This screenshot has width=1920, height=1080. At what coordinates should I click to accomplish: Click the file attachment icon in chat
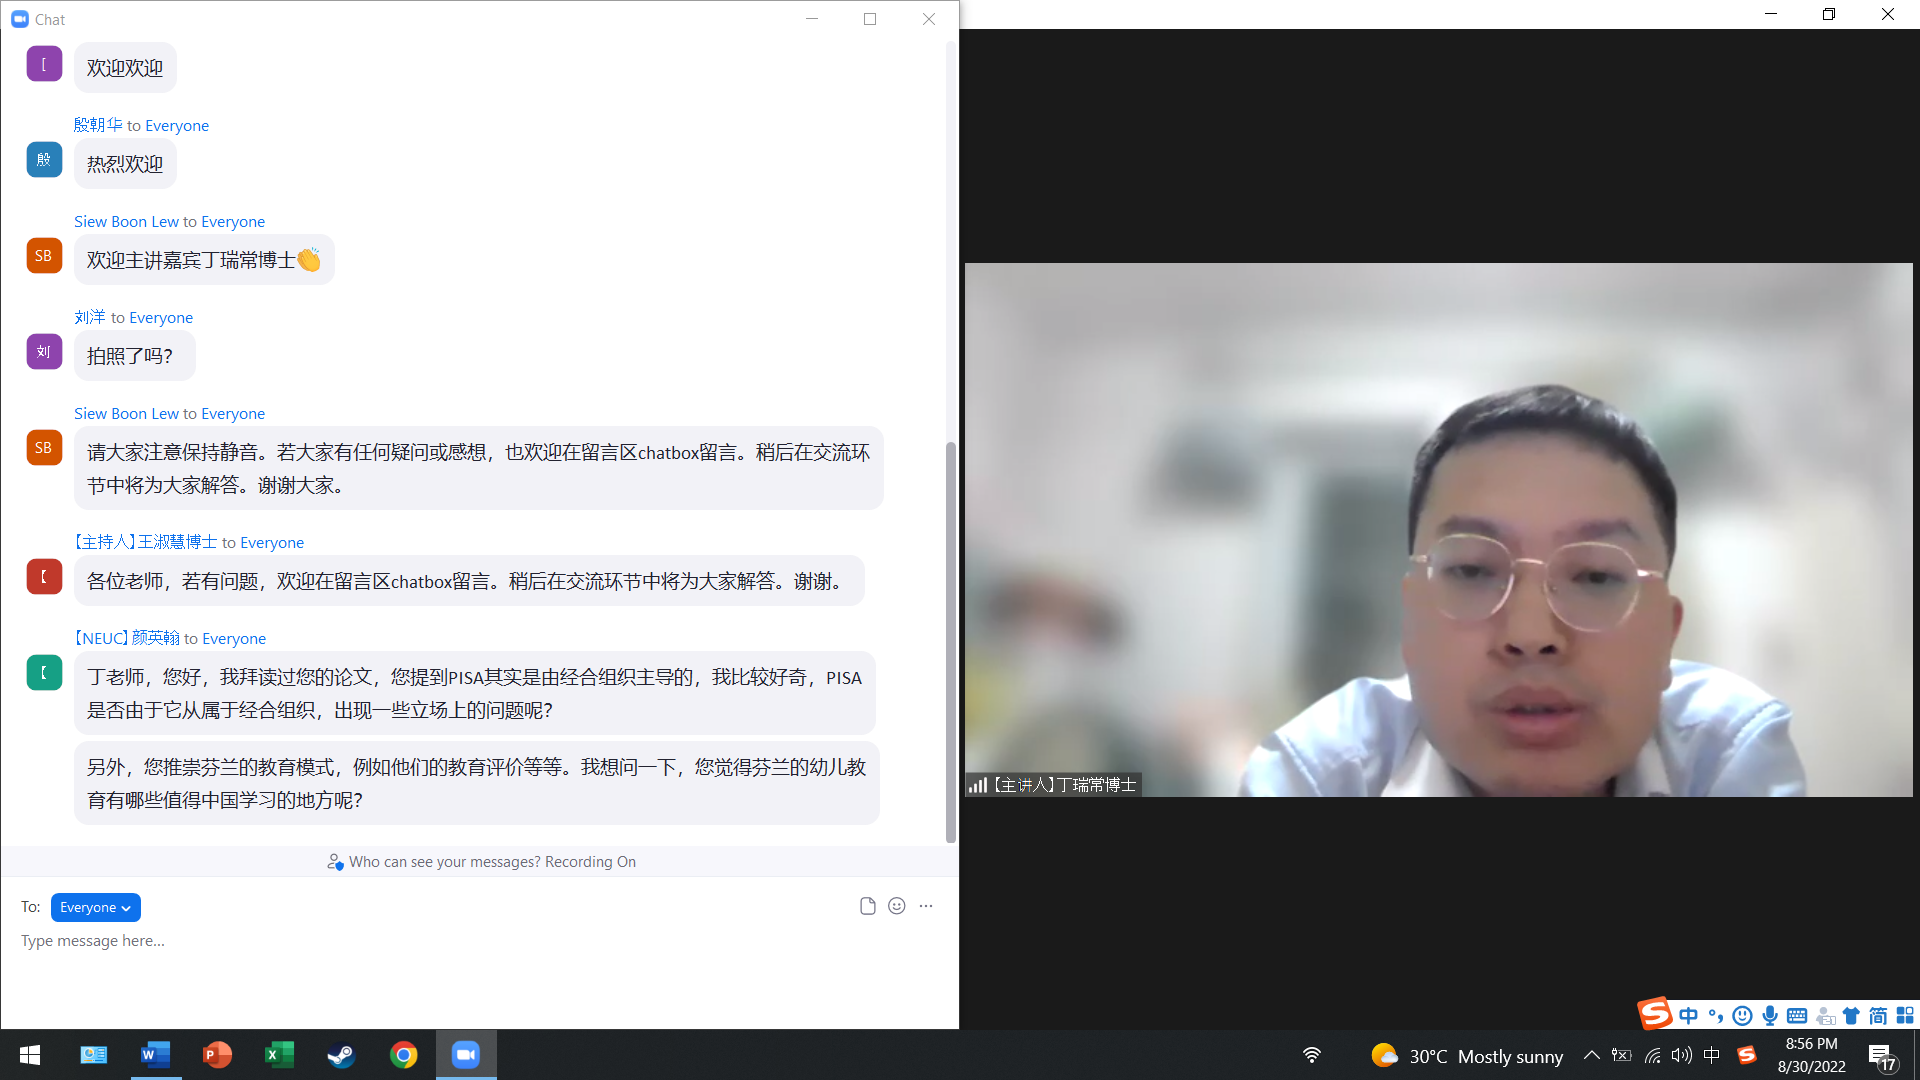coord(867,906)
